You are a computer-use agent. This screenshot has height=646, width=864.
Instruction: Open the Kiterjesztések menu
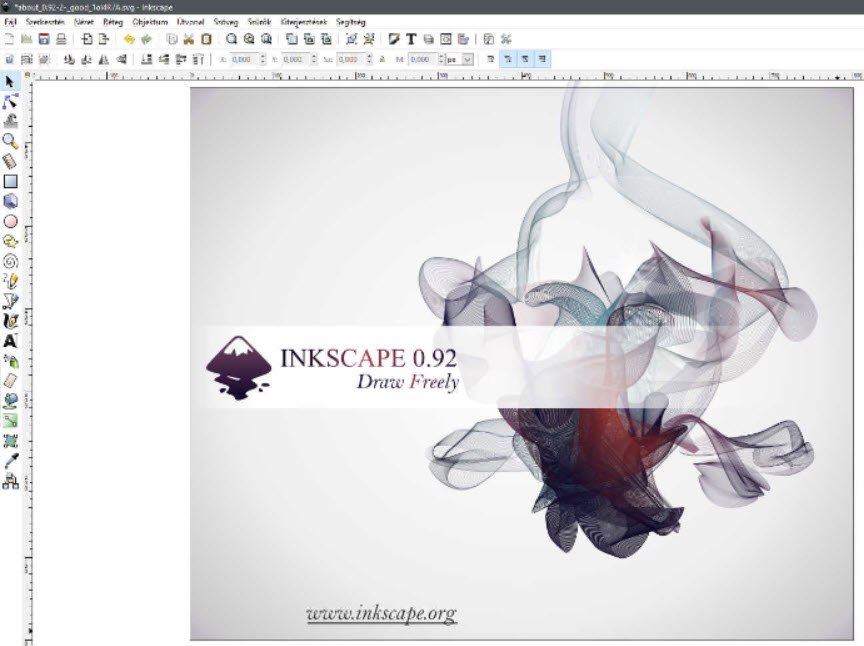304,22
